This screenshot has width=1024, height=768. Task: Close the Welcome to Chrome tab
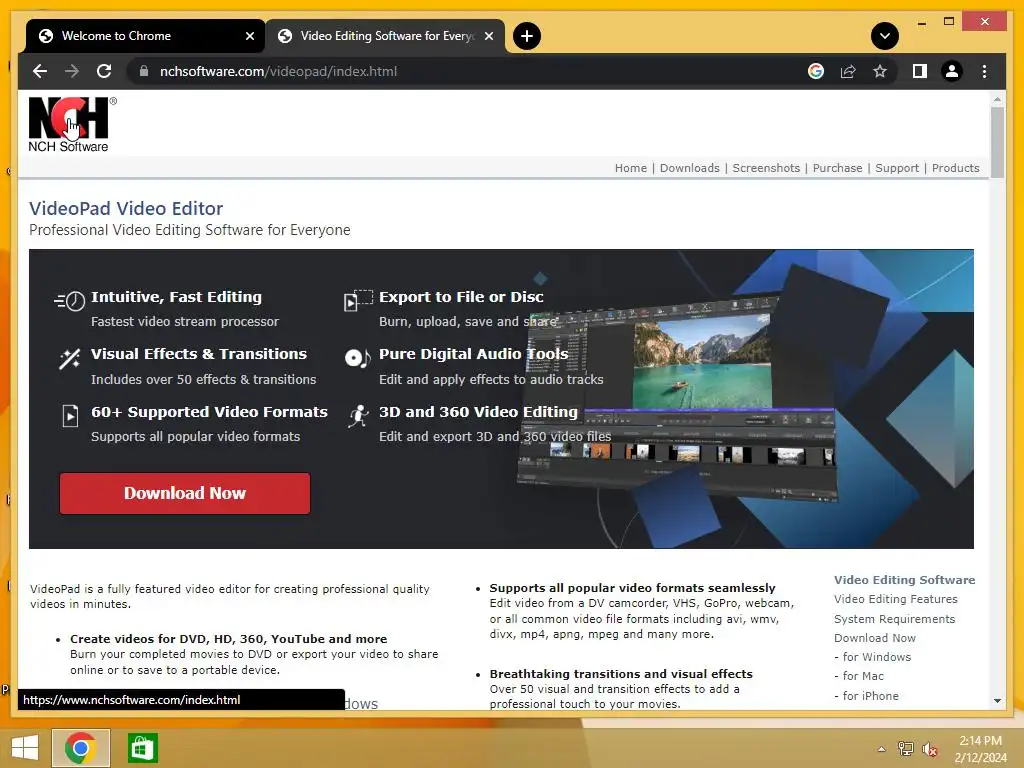(x=249, y=36)
